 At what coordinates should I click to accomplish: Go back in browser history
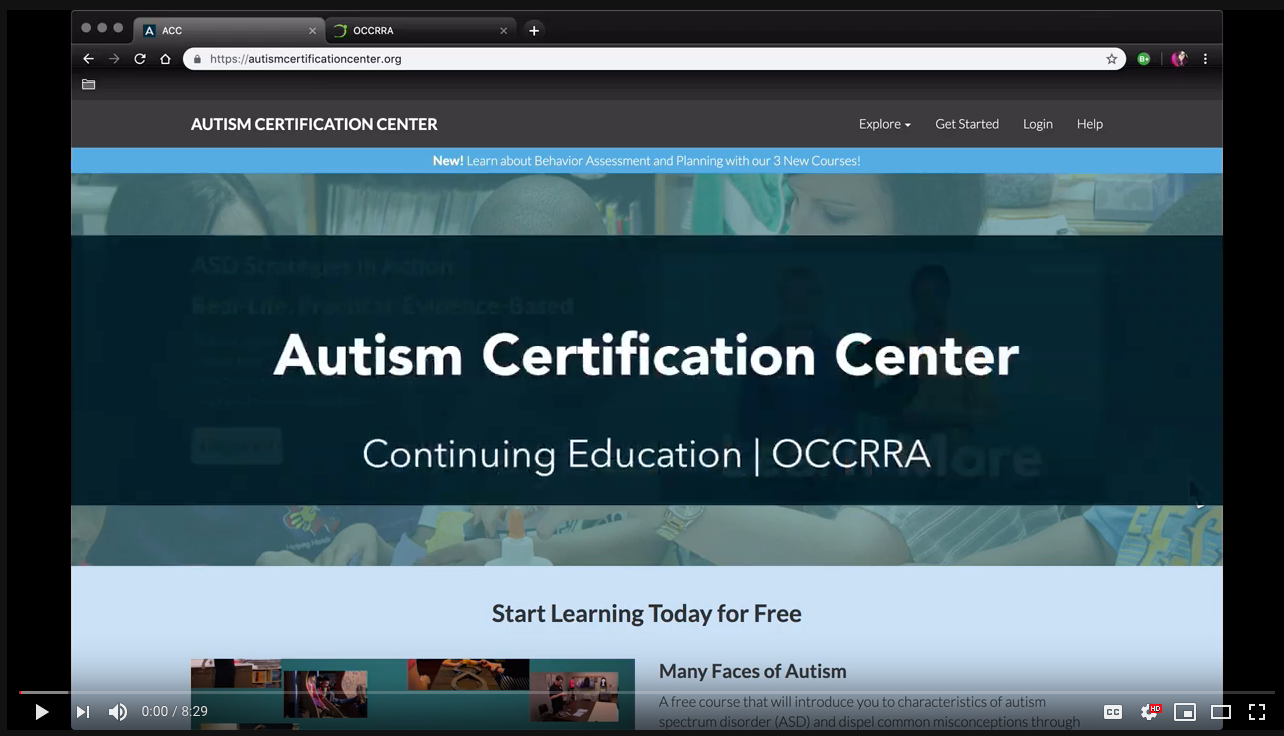click(88, 59)
